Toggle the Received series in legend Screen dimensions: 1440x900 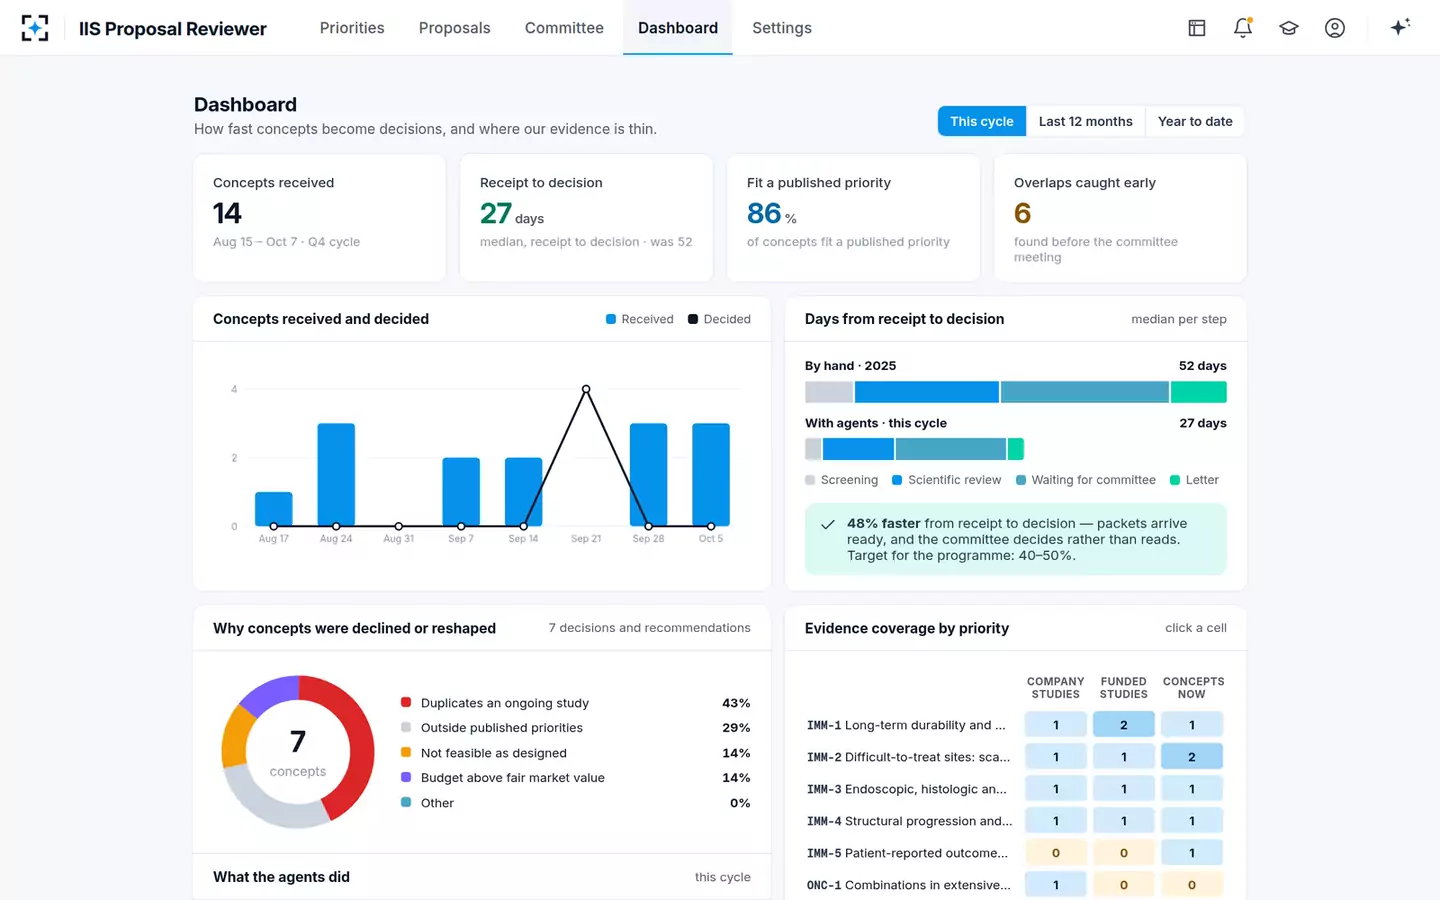point(640,319)
